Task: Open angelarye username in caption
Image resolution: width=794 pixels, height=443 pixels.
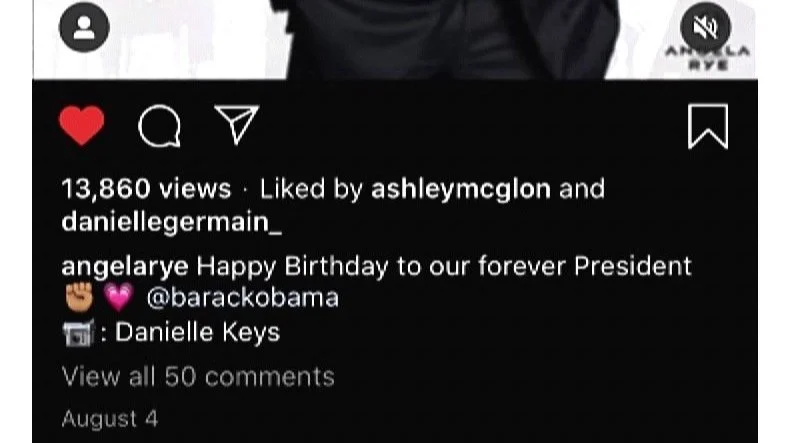Action: pos(125,267)
